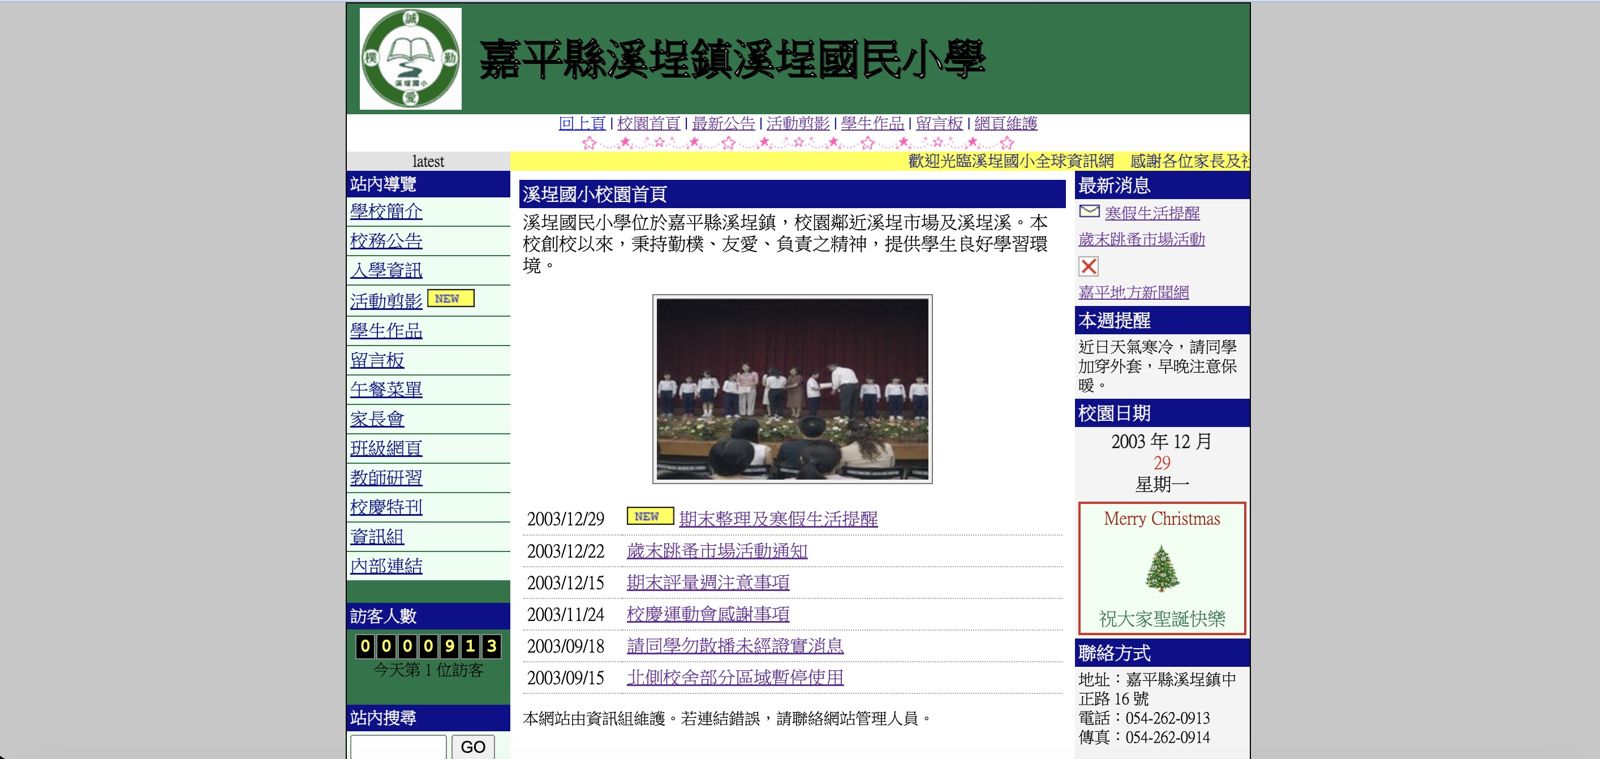Open 最新公告 in top navigation
The width and height of the screenshot is (1600, 759).
723,123
